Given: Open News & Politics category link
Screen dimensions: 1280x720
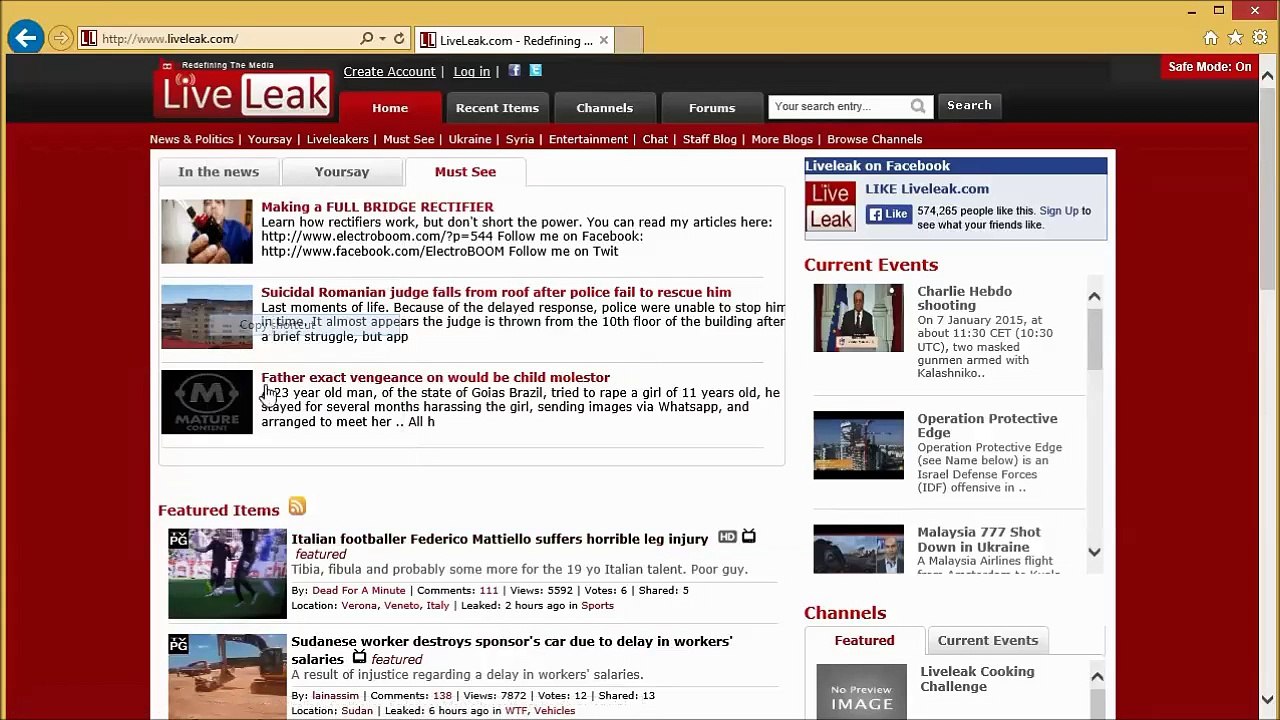Looking at the screenshot, I should coord(191,139).
